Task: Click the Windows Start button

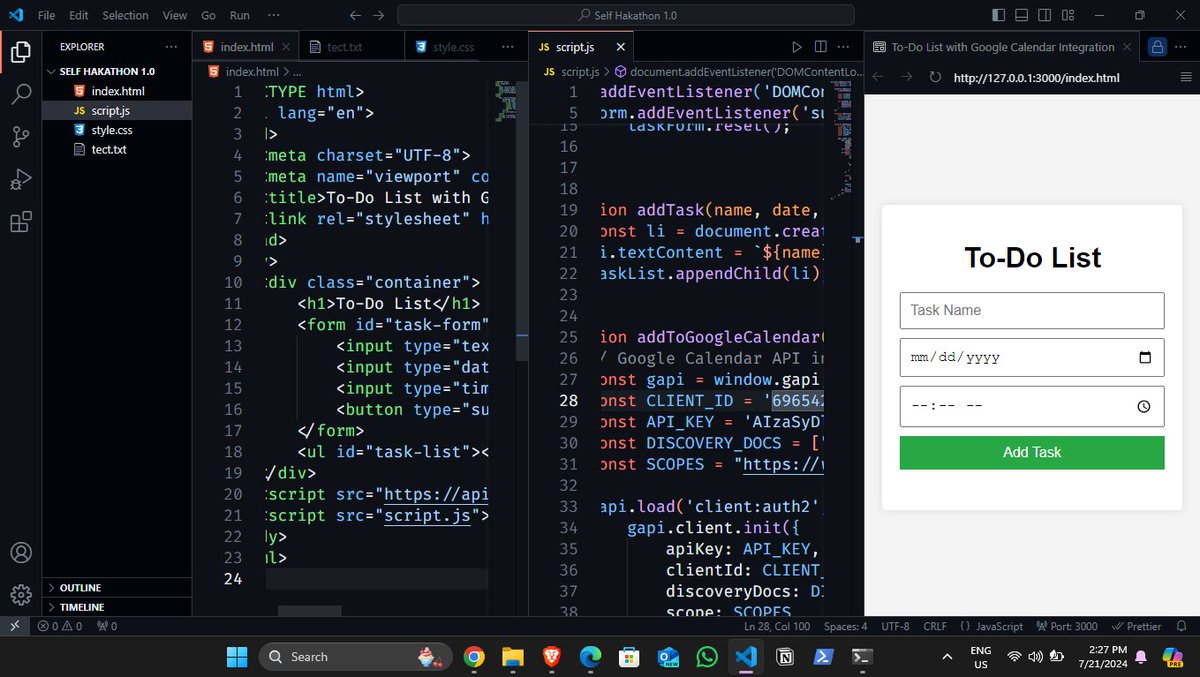Action: (237, 656)
